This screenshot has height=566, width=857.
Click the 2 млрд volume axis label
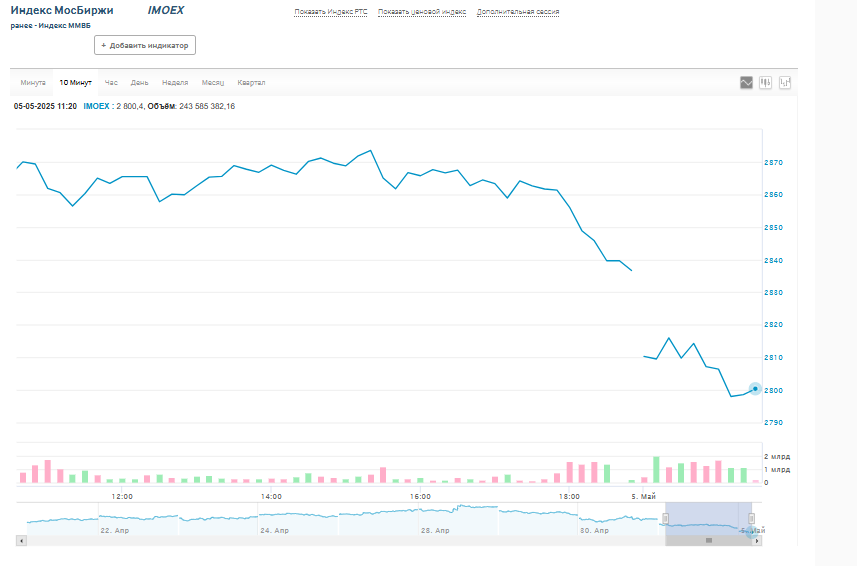777,457
